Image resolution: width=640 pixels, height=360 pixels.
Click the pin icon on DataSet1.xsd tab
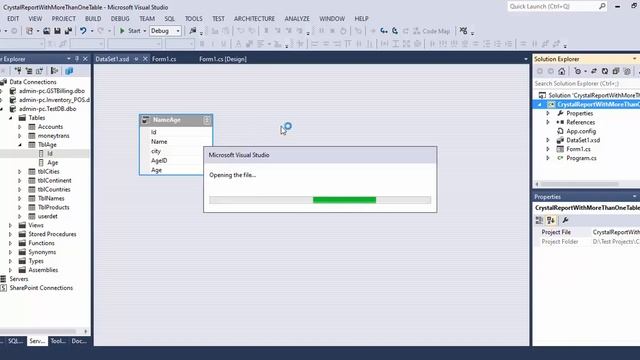click(x=136, y=59)
